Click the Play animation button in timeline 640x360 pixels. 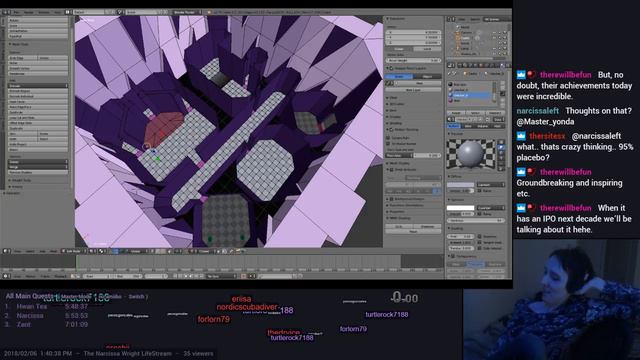(190, 276)
